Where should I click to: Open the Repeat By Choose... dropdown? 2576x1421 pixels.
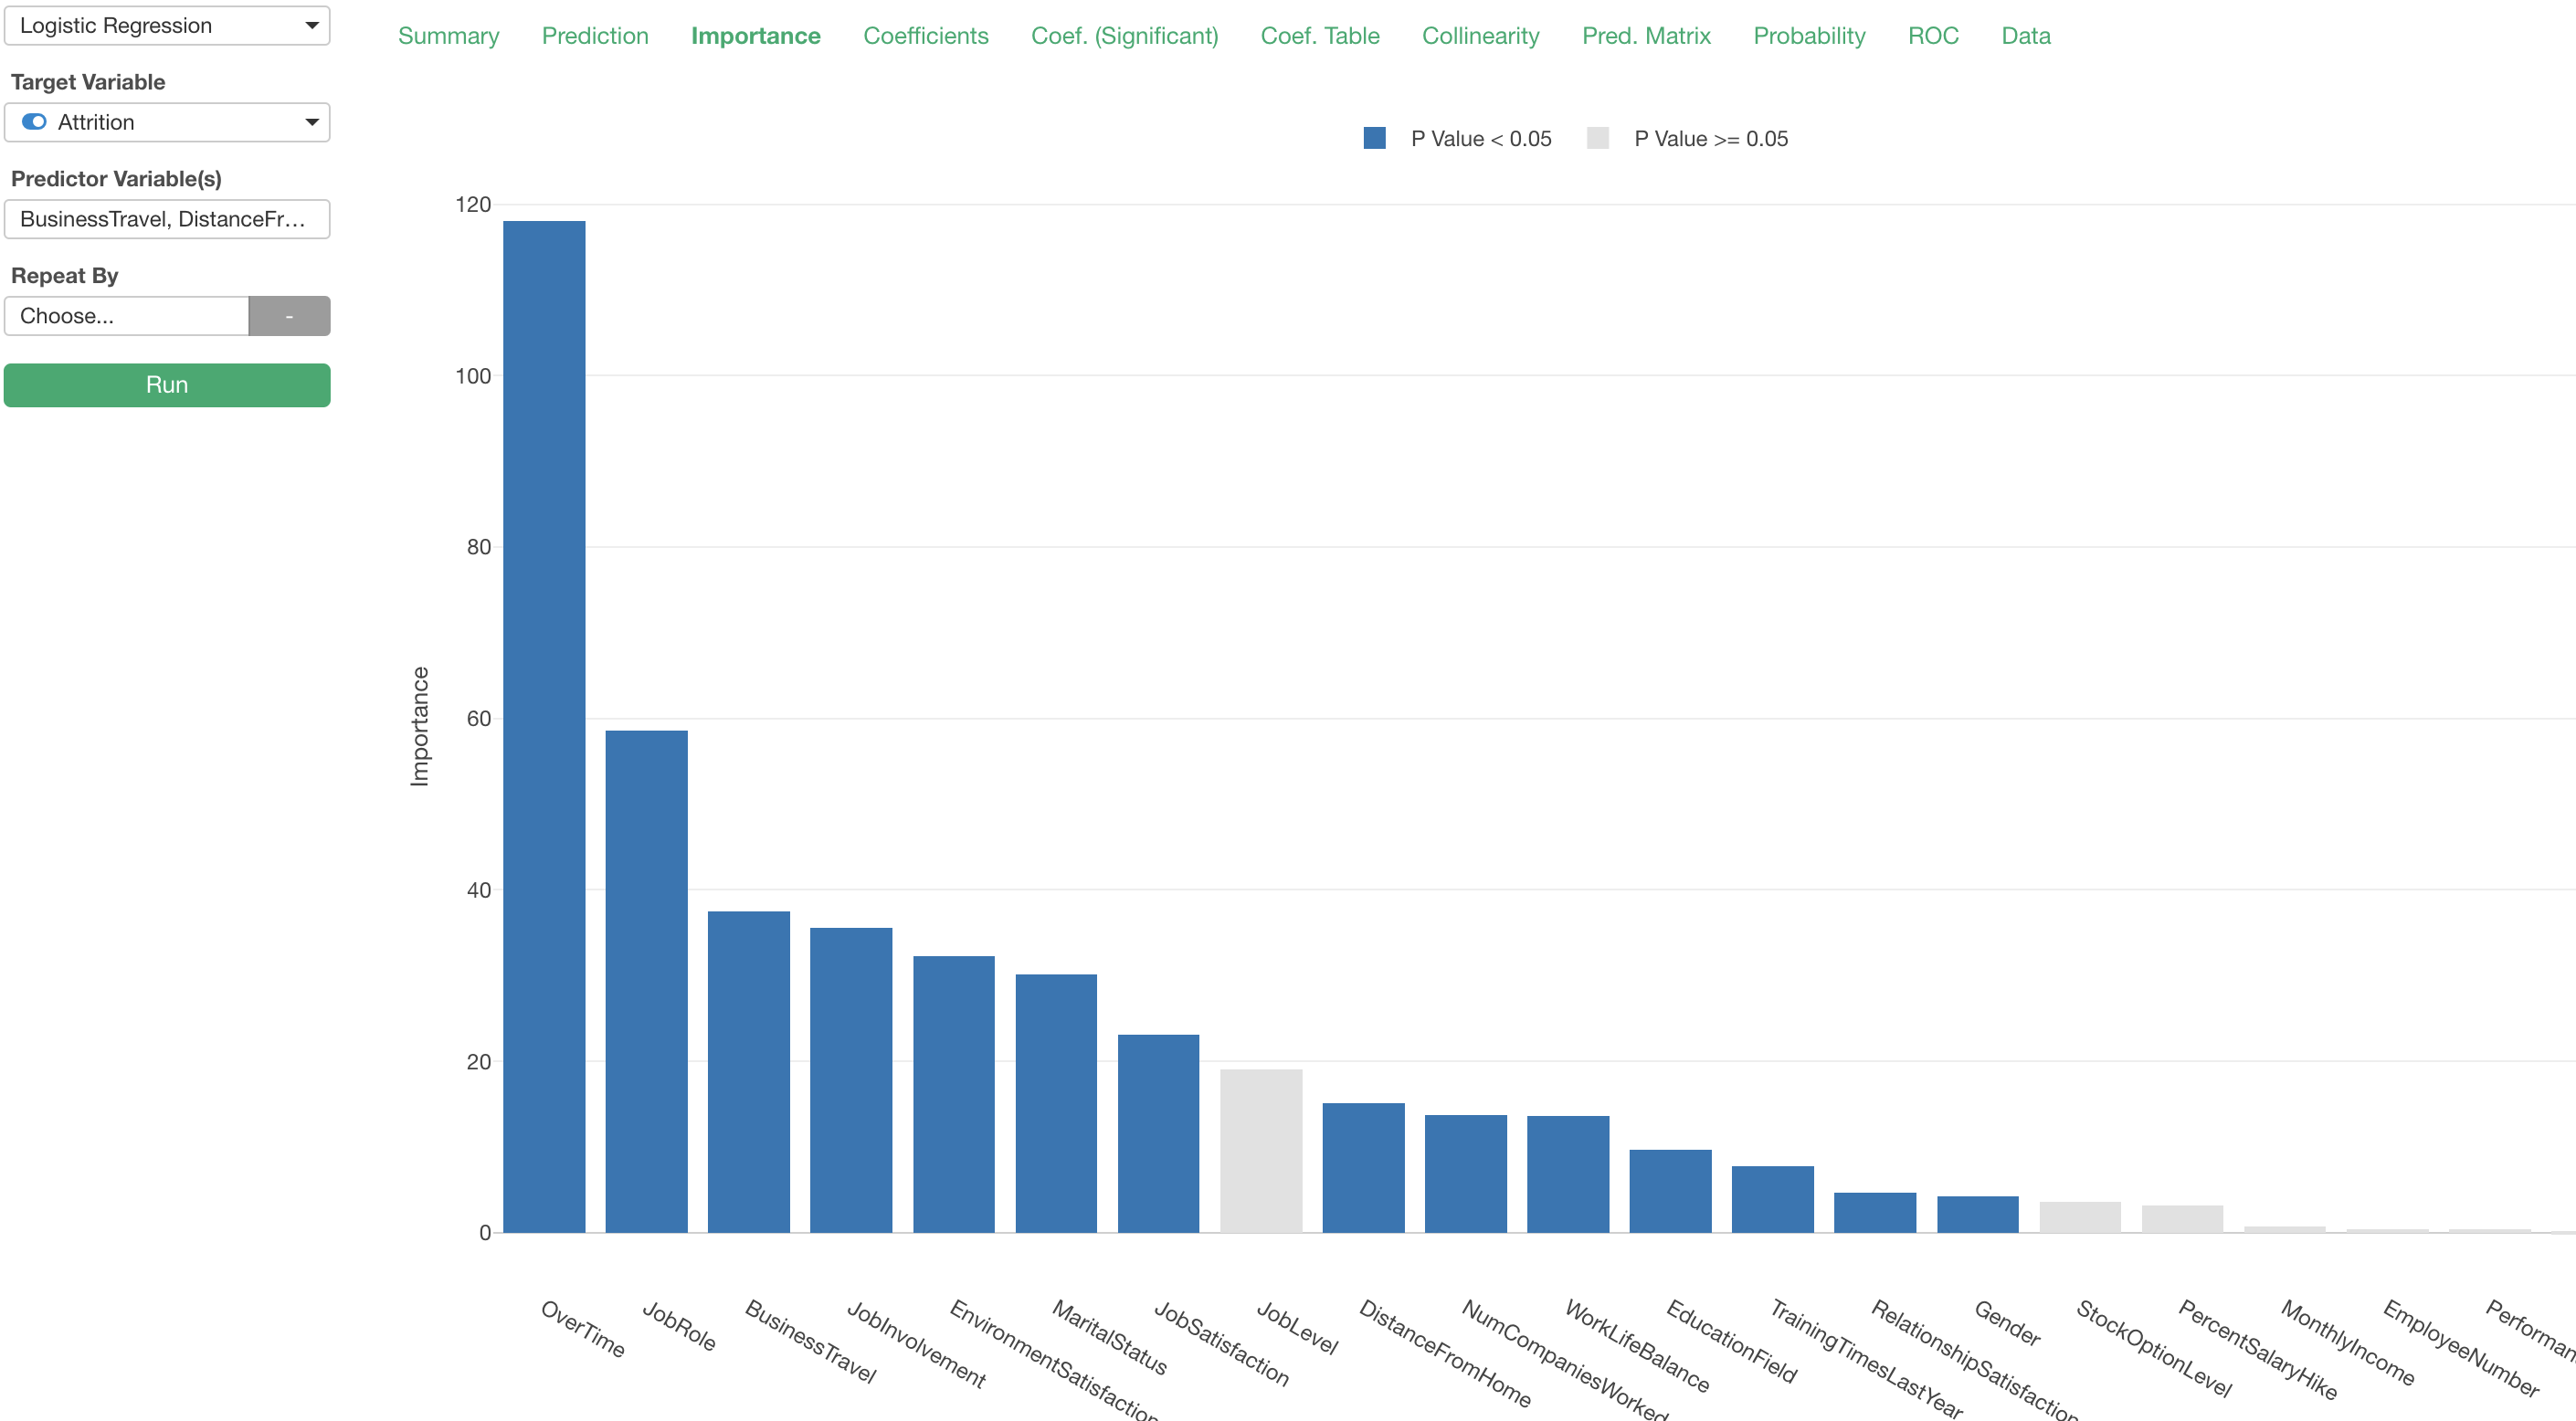click(126, 316)
